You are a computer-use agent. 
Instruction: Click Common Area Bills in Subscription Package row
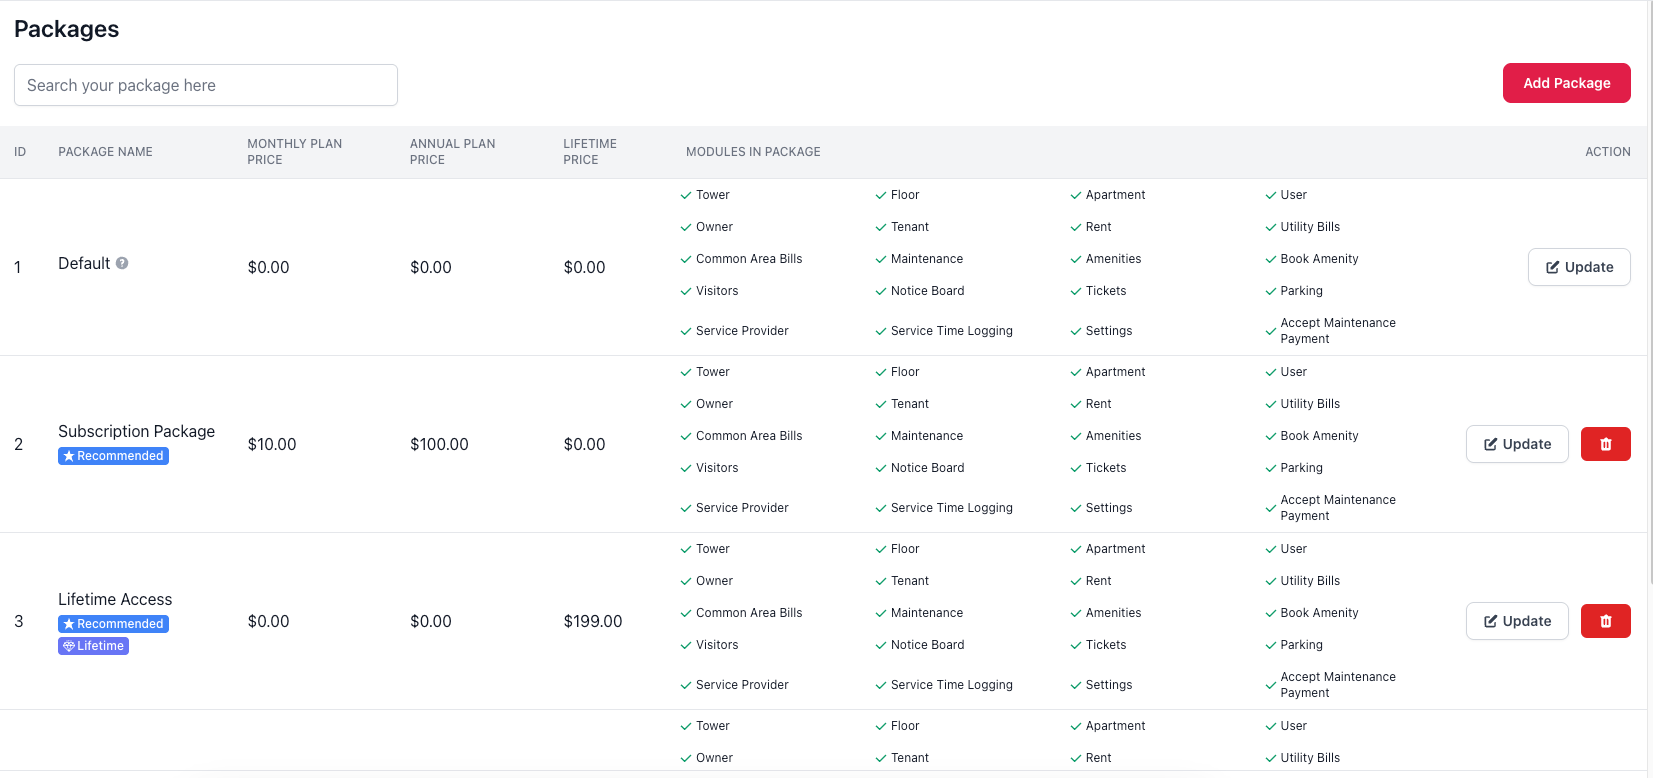[x=749, y=436]
